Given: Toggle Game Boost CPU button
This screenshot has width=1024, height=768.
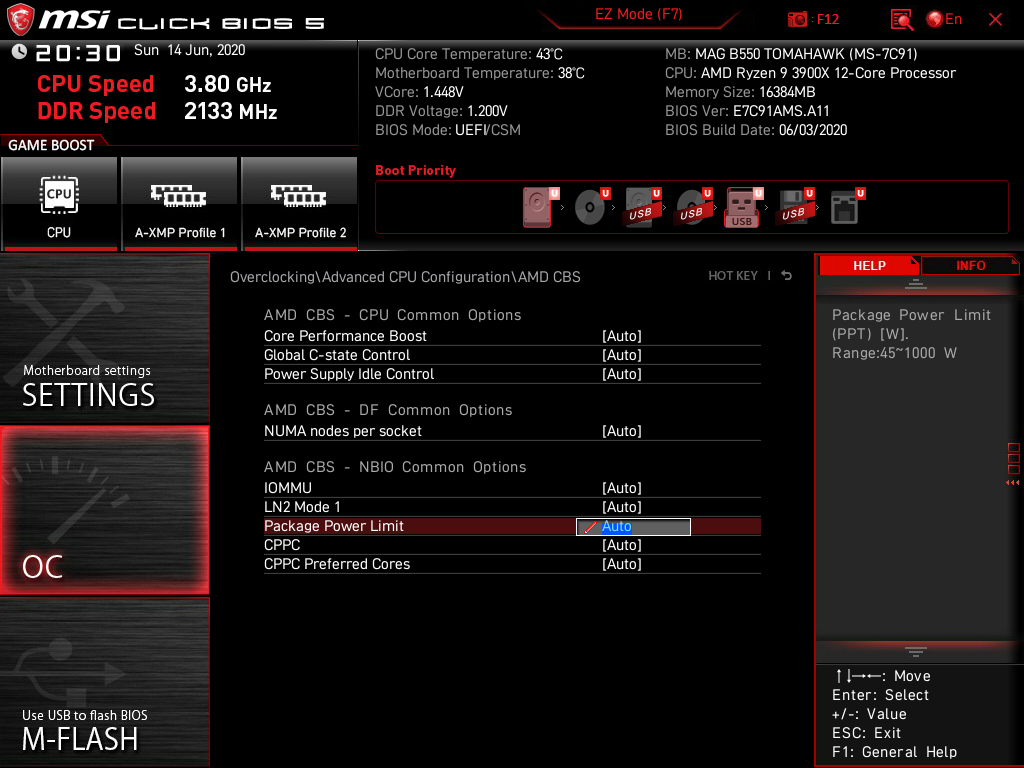Looking at the screenshot, I should click(59, 204).
